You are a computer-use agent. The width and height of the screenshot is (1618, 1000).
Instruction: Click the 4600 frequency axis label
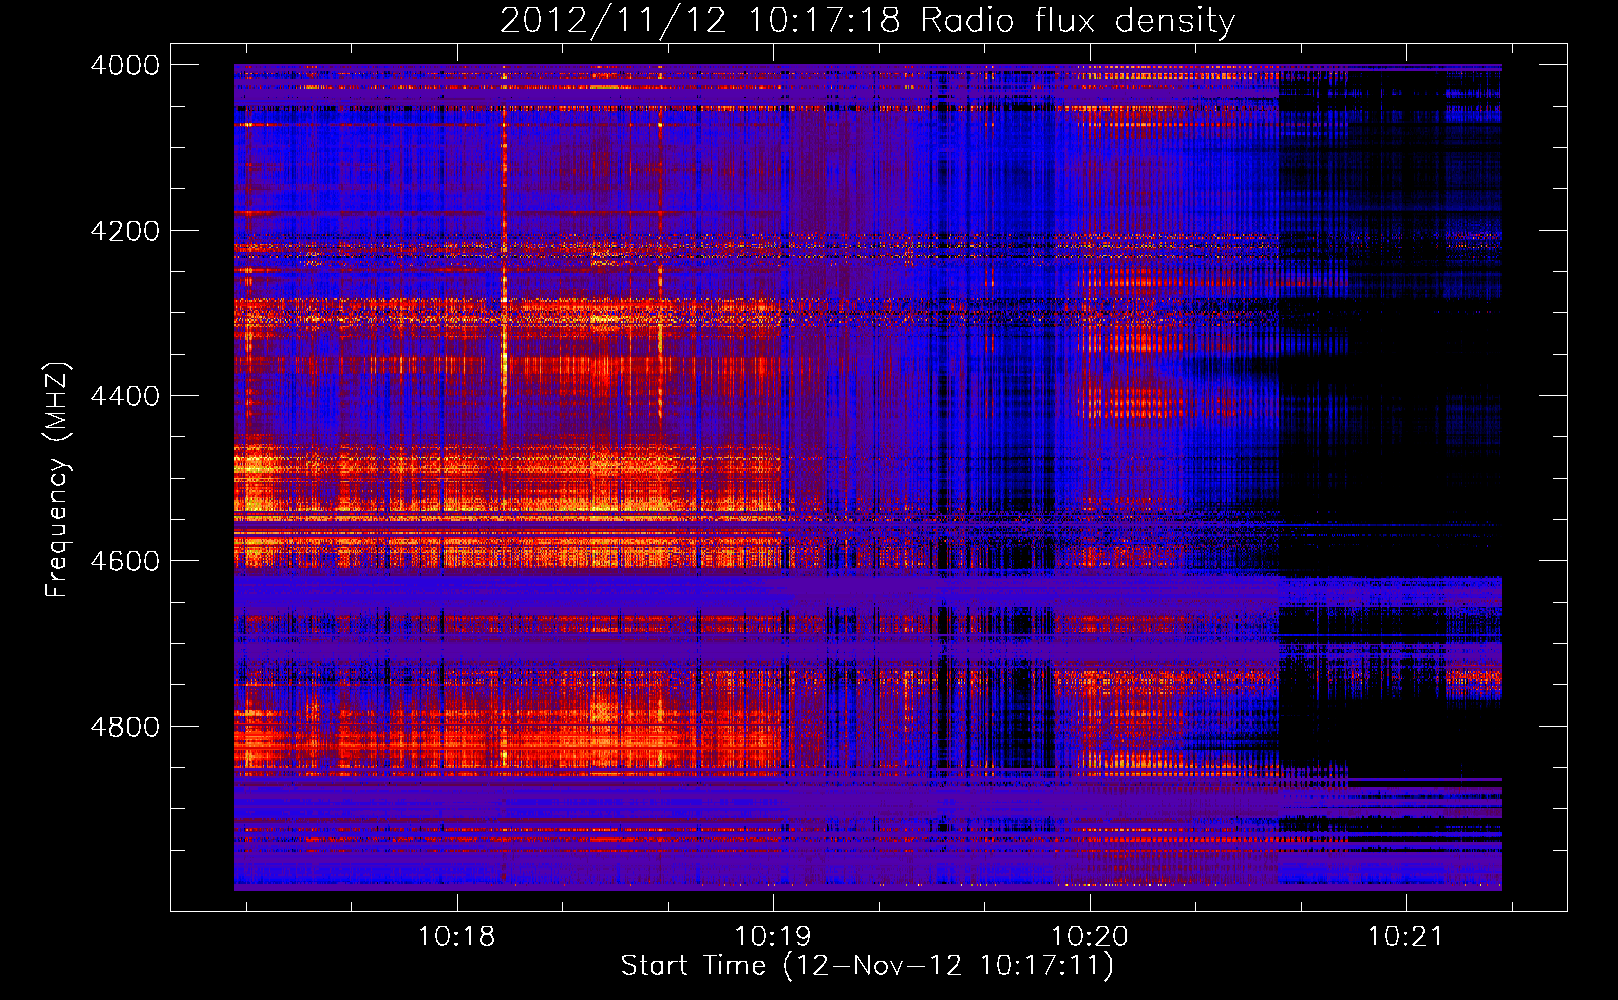125,561
